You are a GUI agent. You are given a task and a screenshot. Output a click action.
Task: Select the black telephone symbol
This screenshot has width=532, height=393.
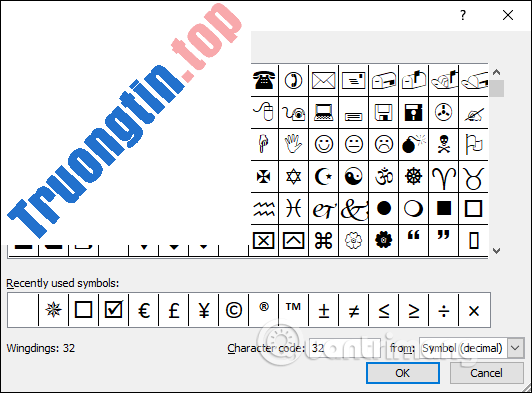pos(264,80)
